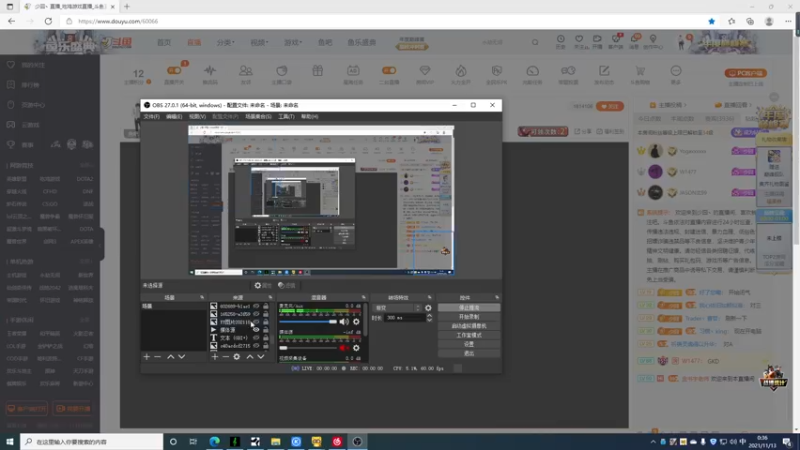Open the Filters button above the docks

pyautogui.click(x=287, y=285)
